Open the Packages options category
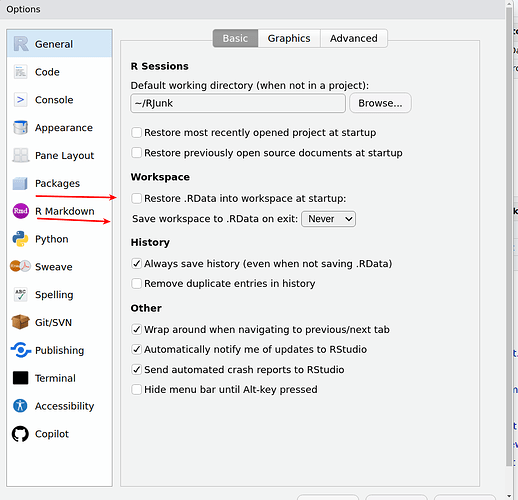The height and width of the screenshot is (500, 518). 59,183
